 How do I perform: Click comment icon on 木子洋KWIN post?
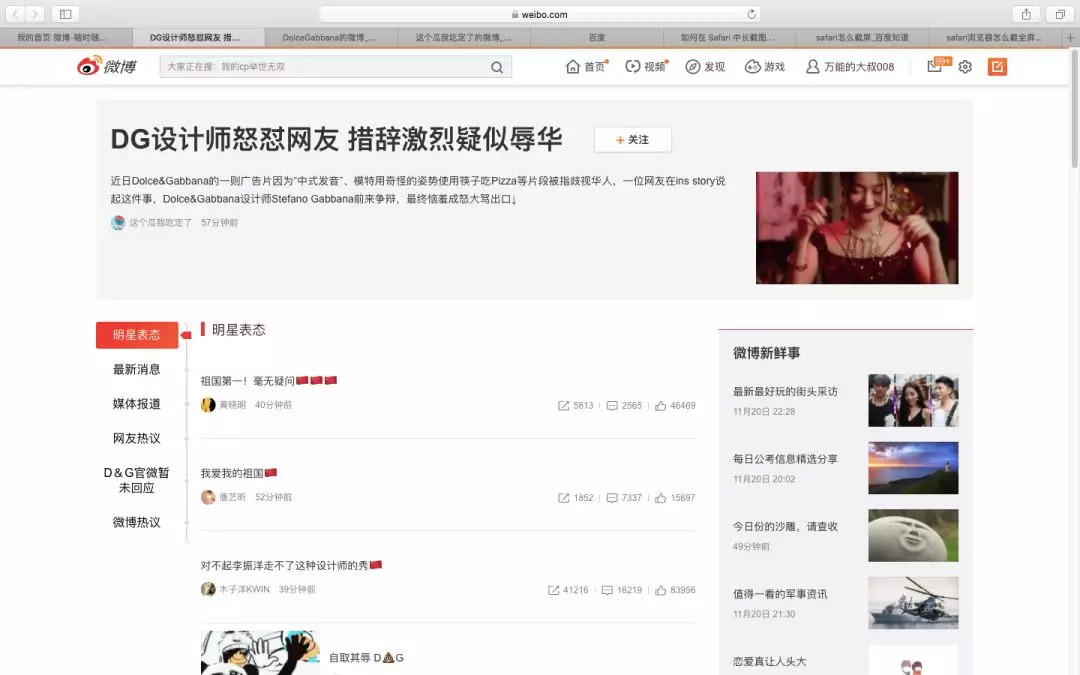pos(607,590)
